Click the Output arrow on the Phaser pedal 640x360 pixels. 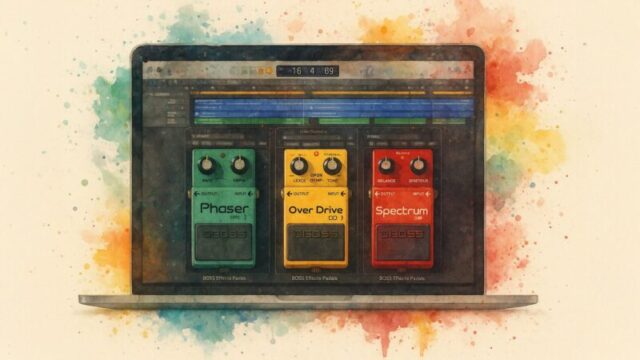(197, 193)
